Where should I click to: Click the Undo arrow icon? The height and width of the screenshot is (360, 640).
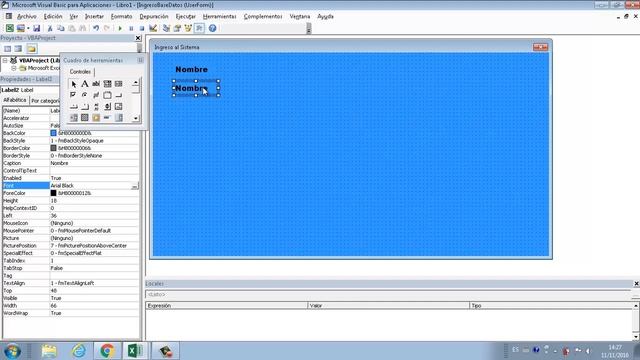point(96,28)
